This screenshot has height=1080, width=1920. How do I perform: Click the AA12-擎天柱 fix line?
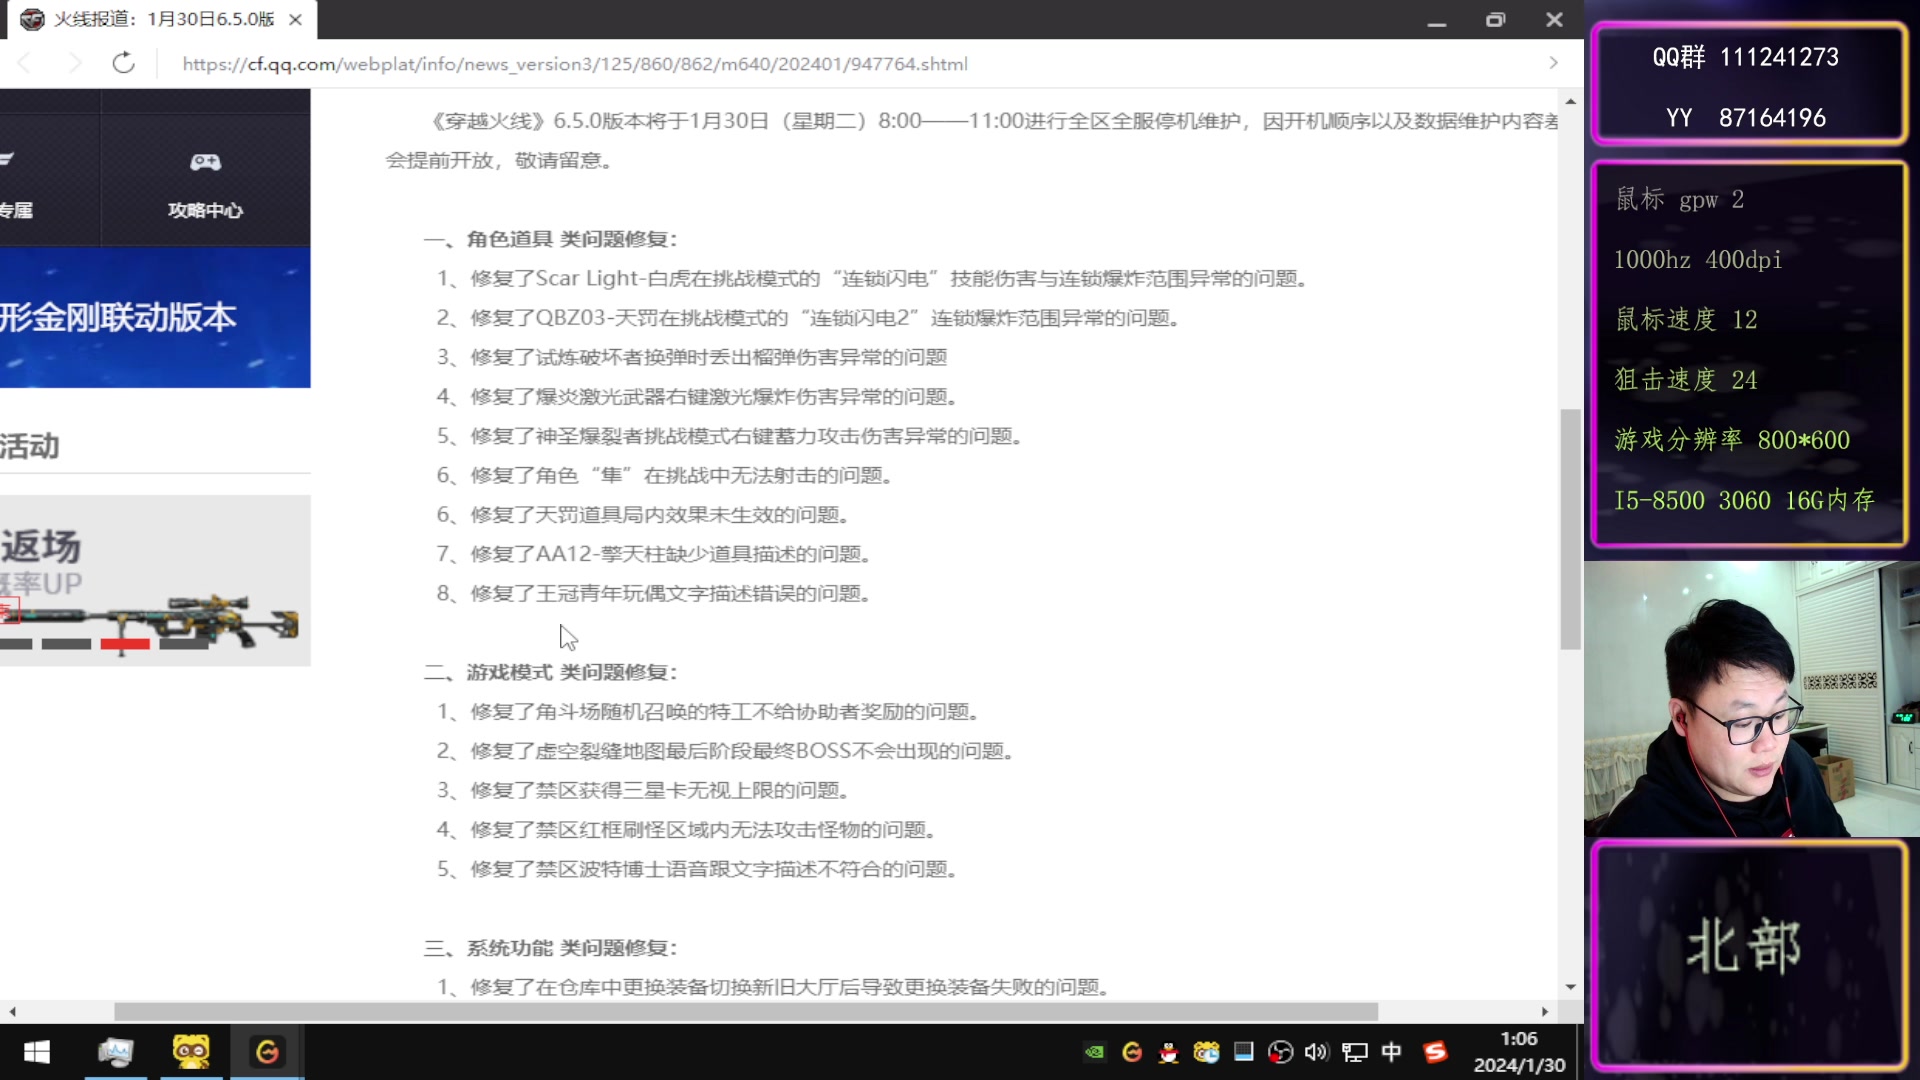[655, 554]
